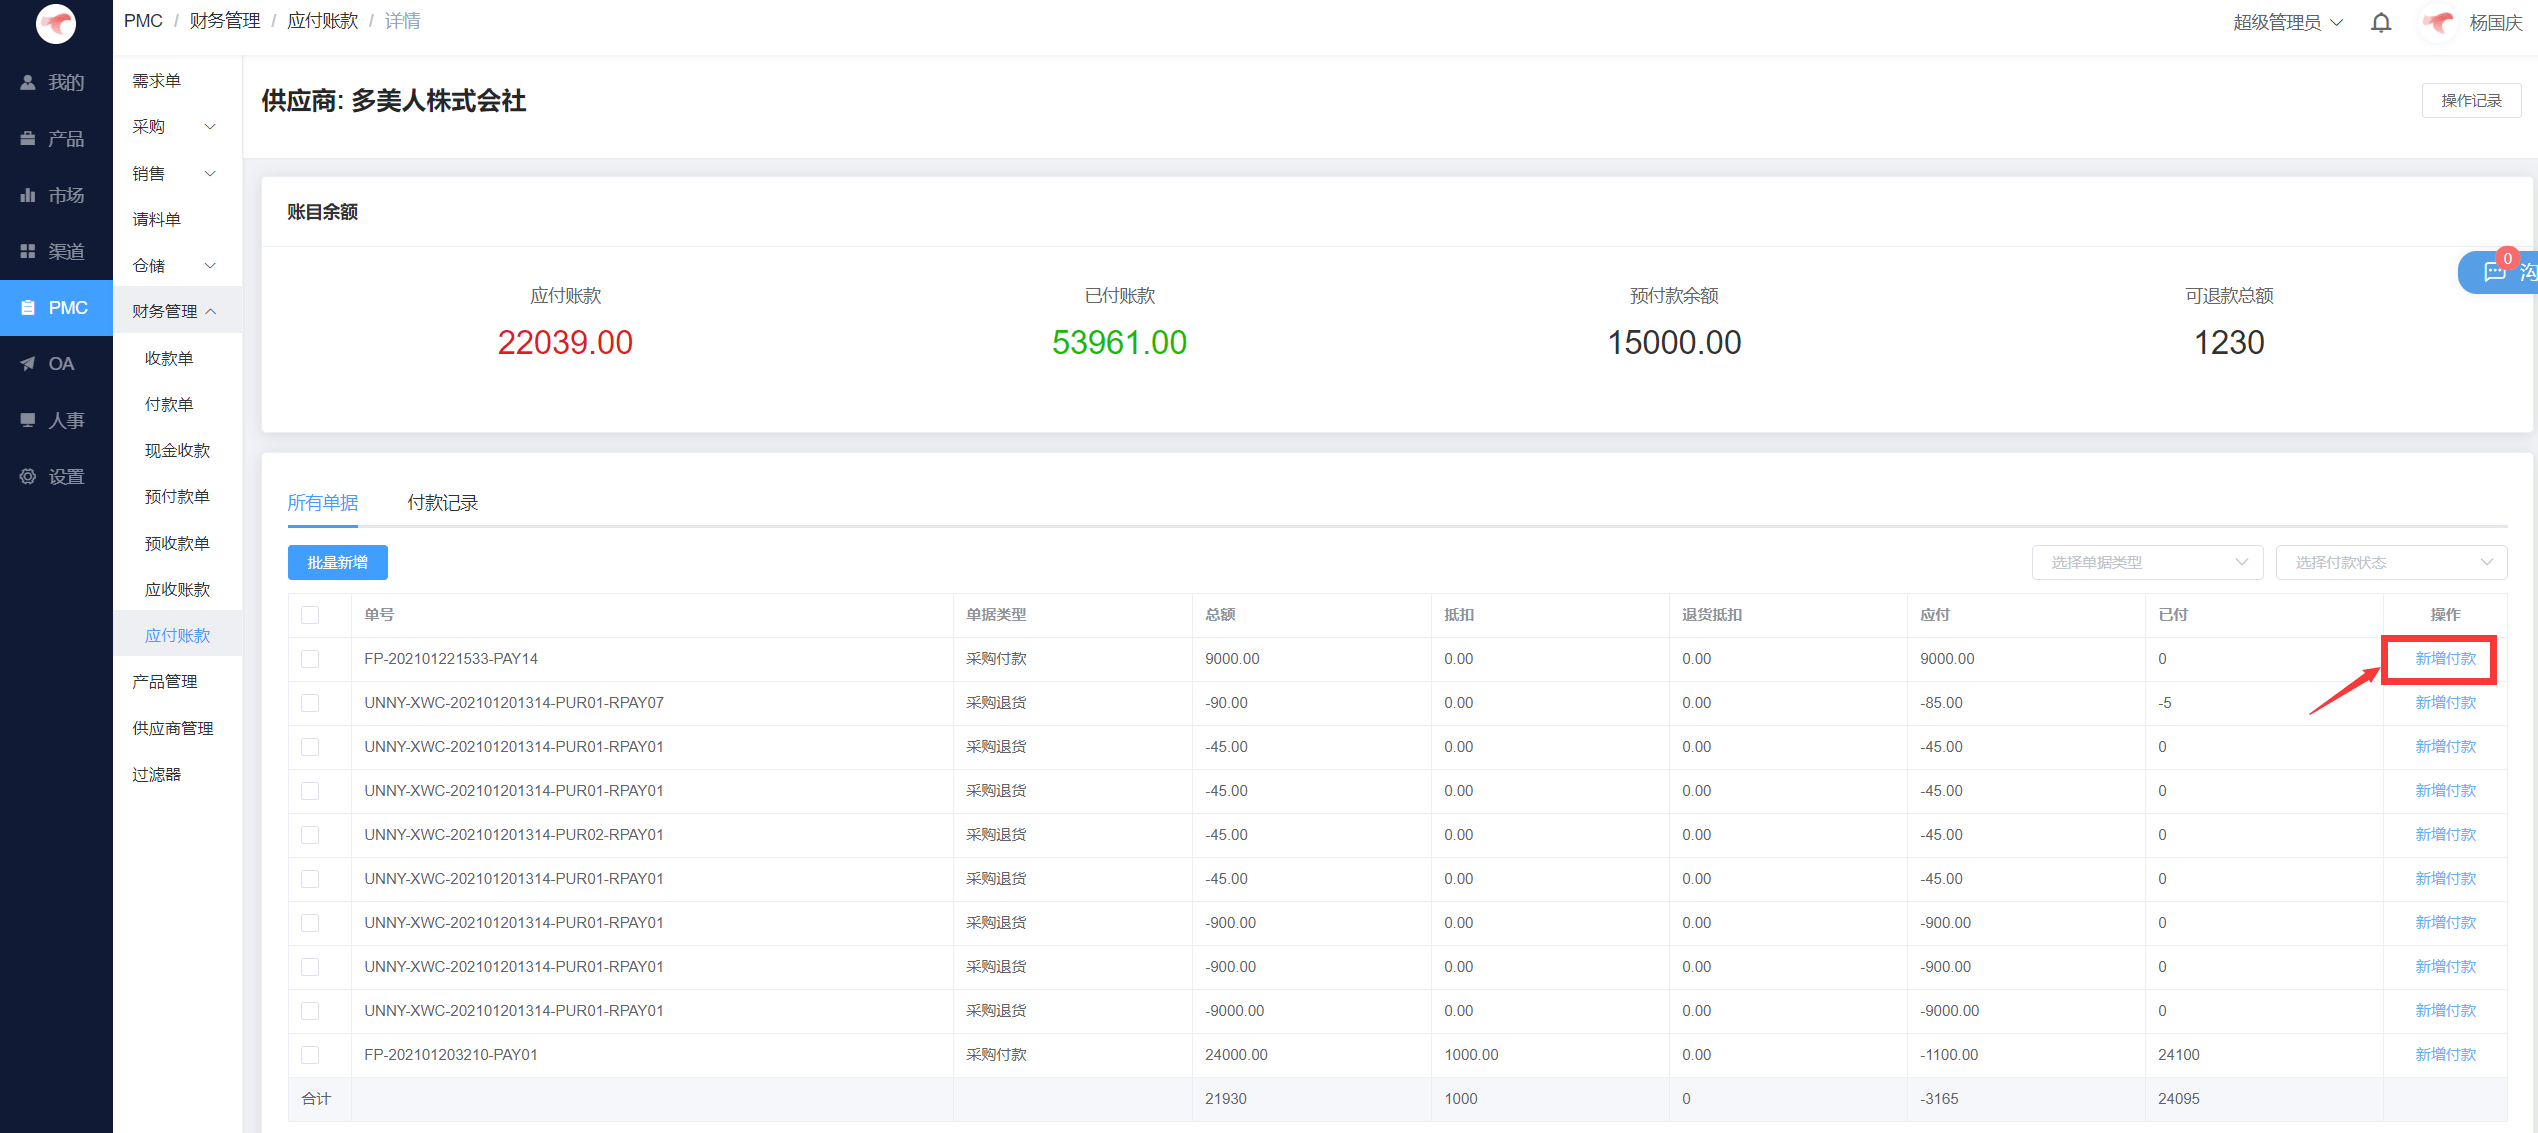Screen dimensions: 2538x1133
Task: Click 新增付款 for FP-202101221533-PAY14
Action: click(2445, 659)
